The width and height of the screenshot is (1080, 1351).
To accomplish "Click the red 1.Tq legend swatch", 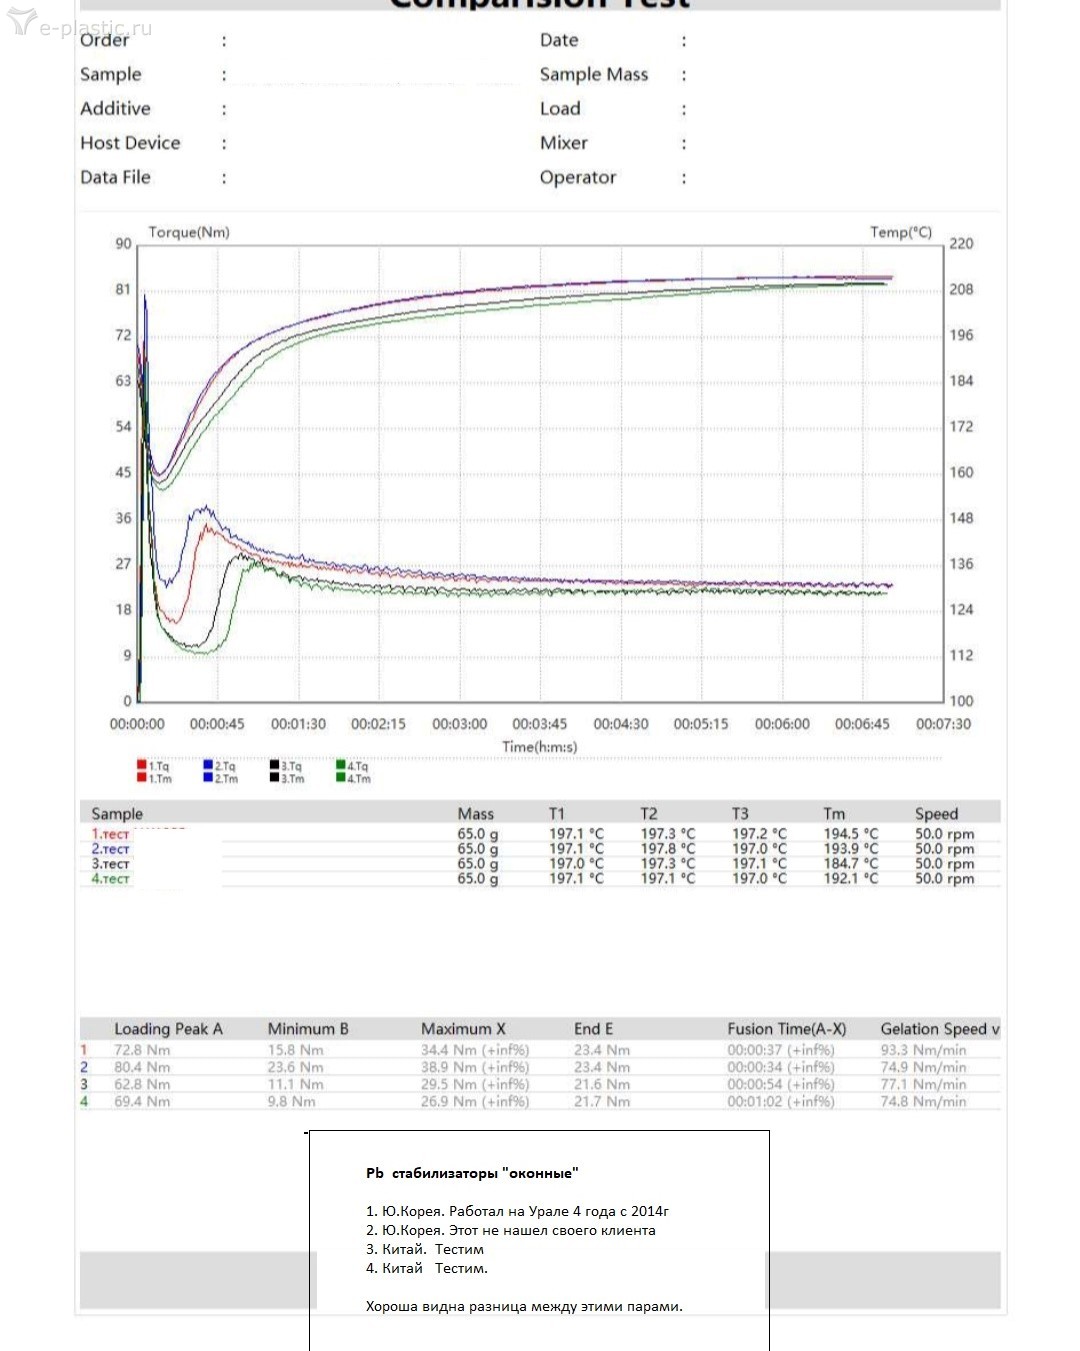I will pos(142,766).
